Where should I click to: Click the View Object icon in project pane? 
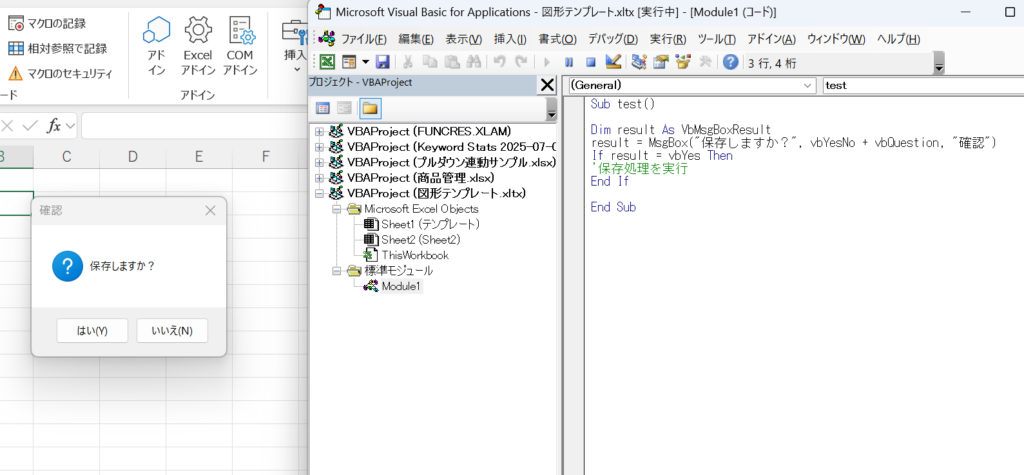344,108
